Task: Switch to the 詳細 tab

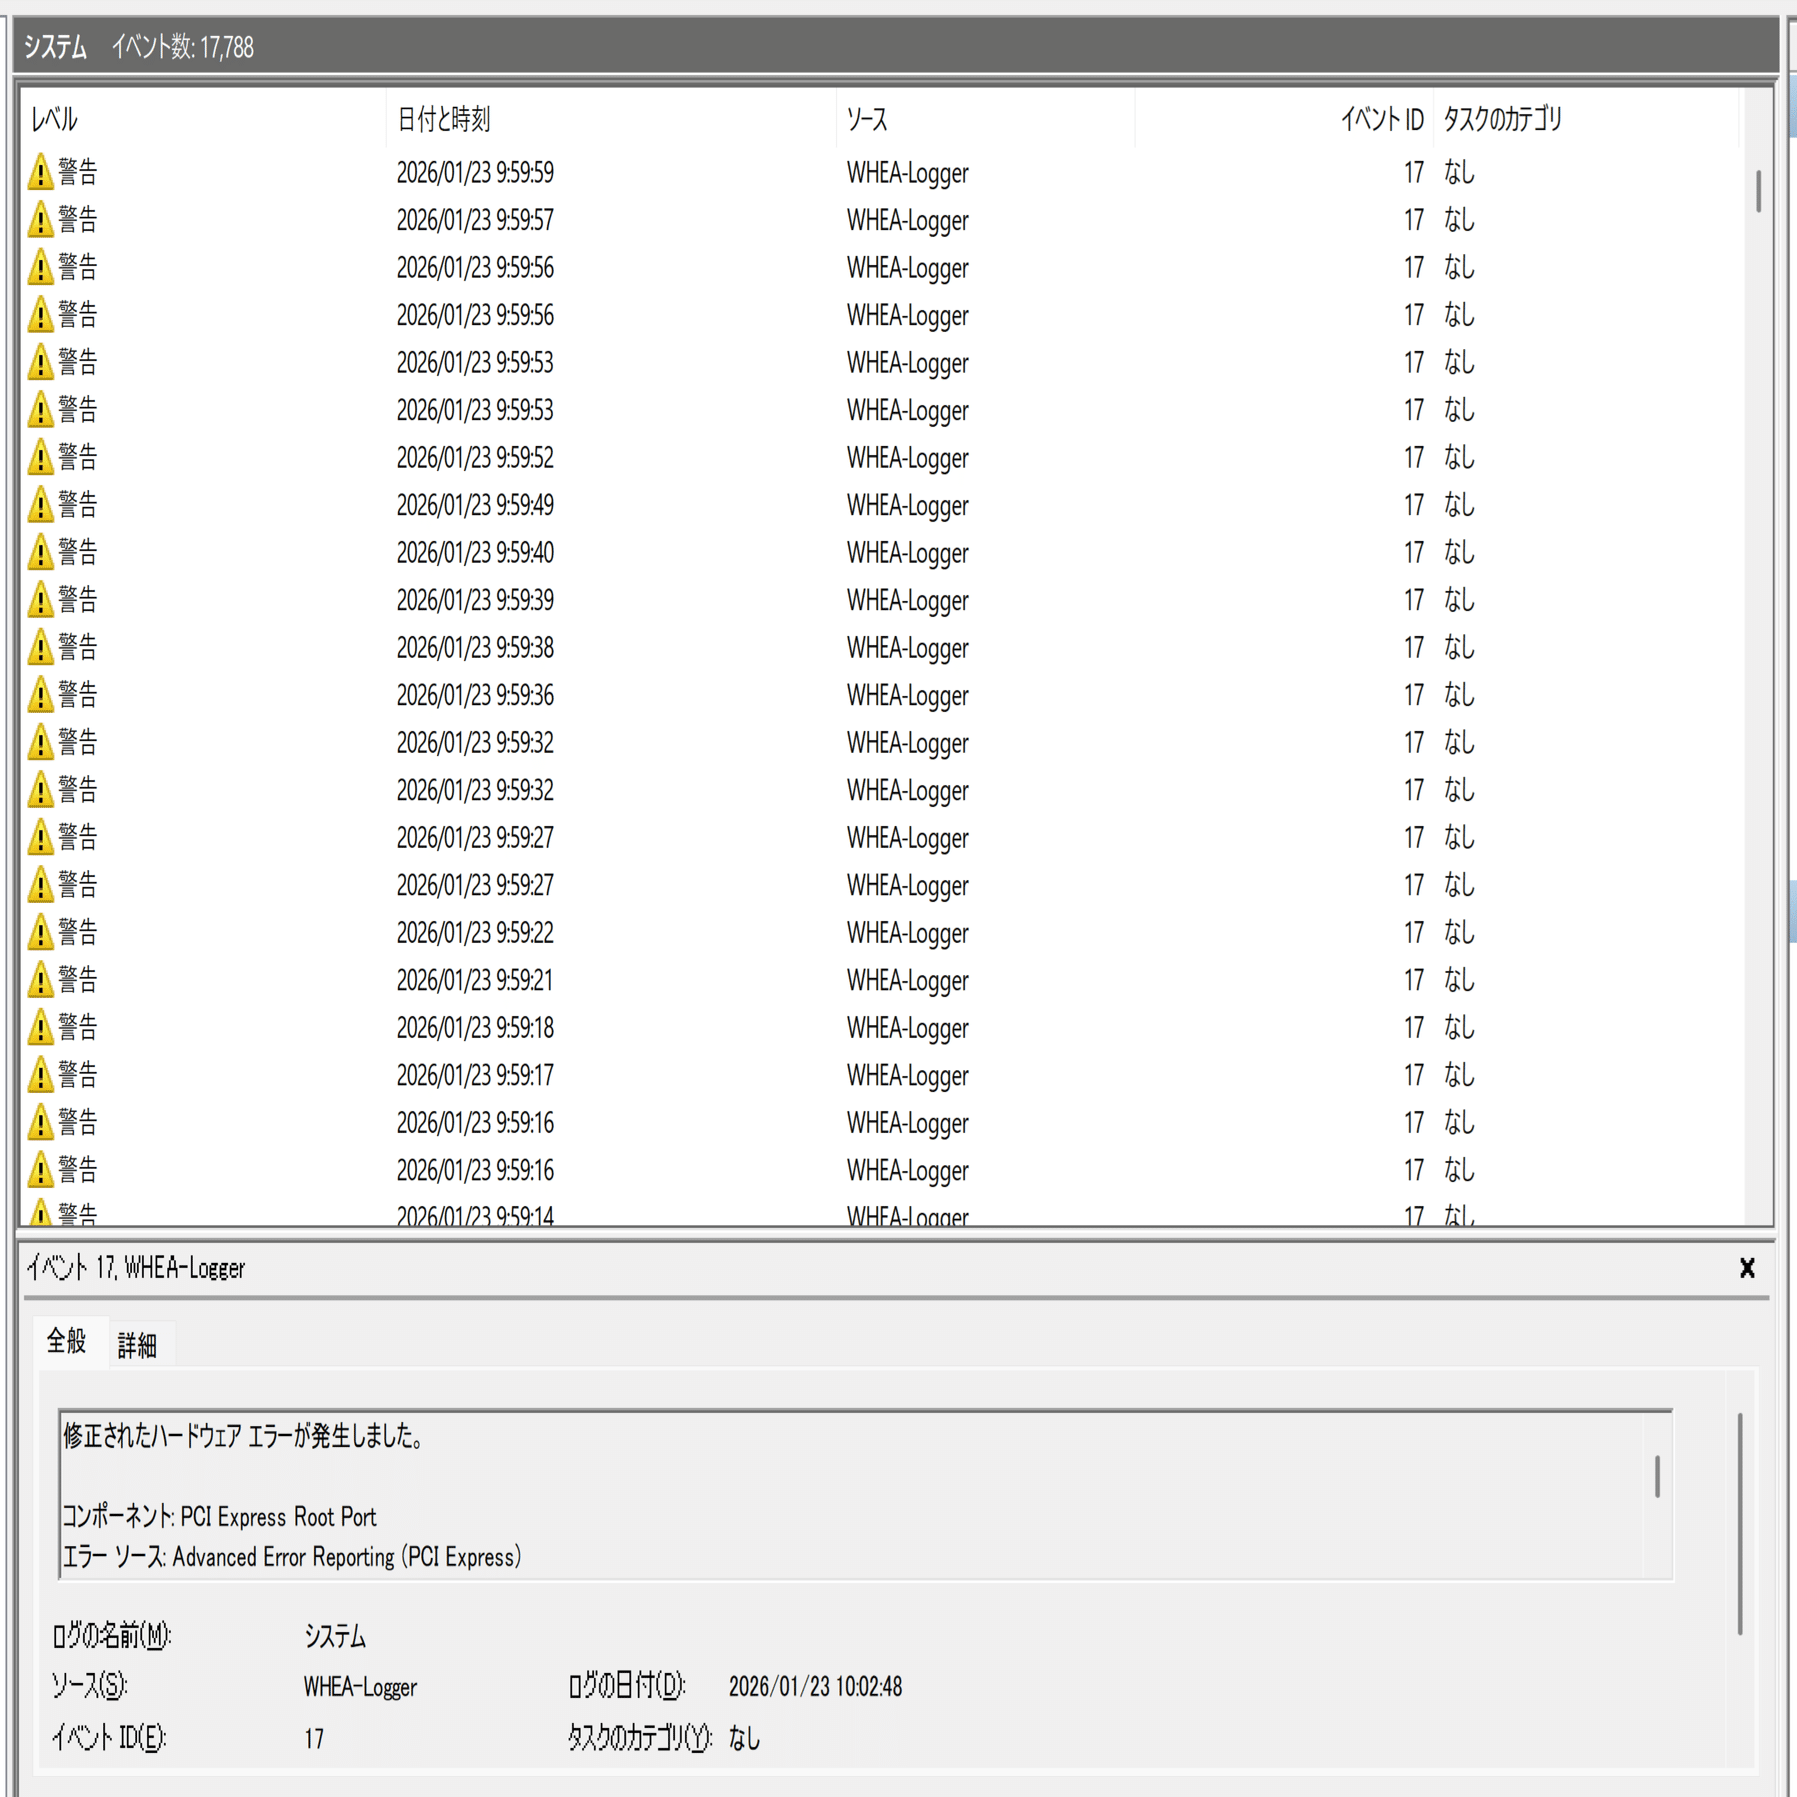Action: tap(139, 1344)
